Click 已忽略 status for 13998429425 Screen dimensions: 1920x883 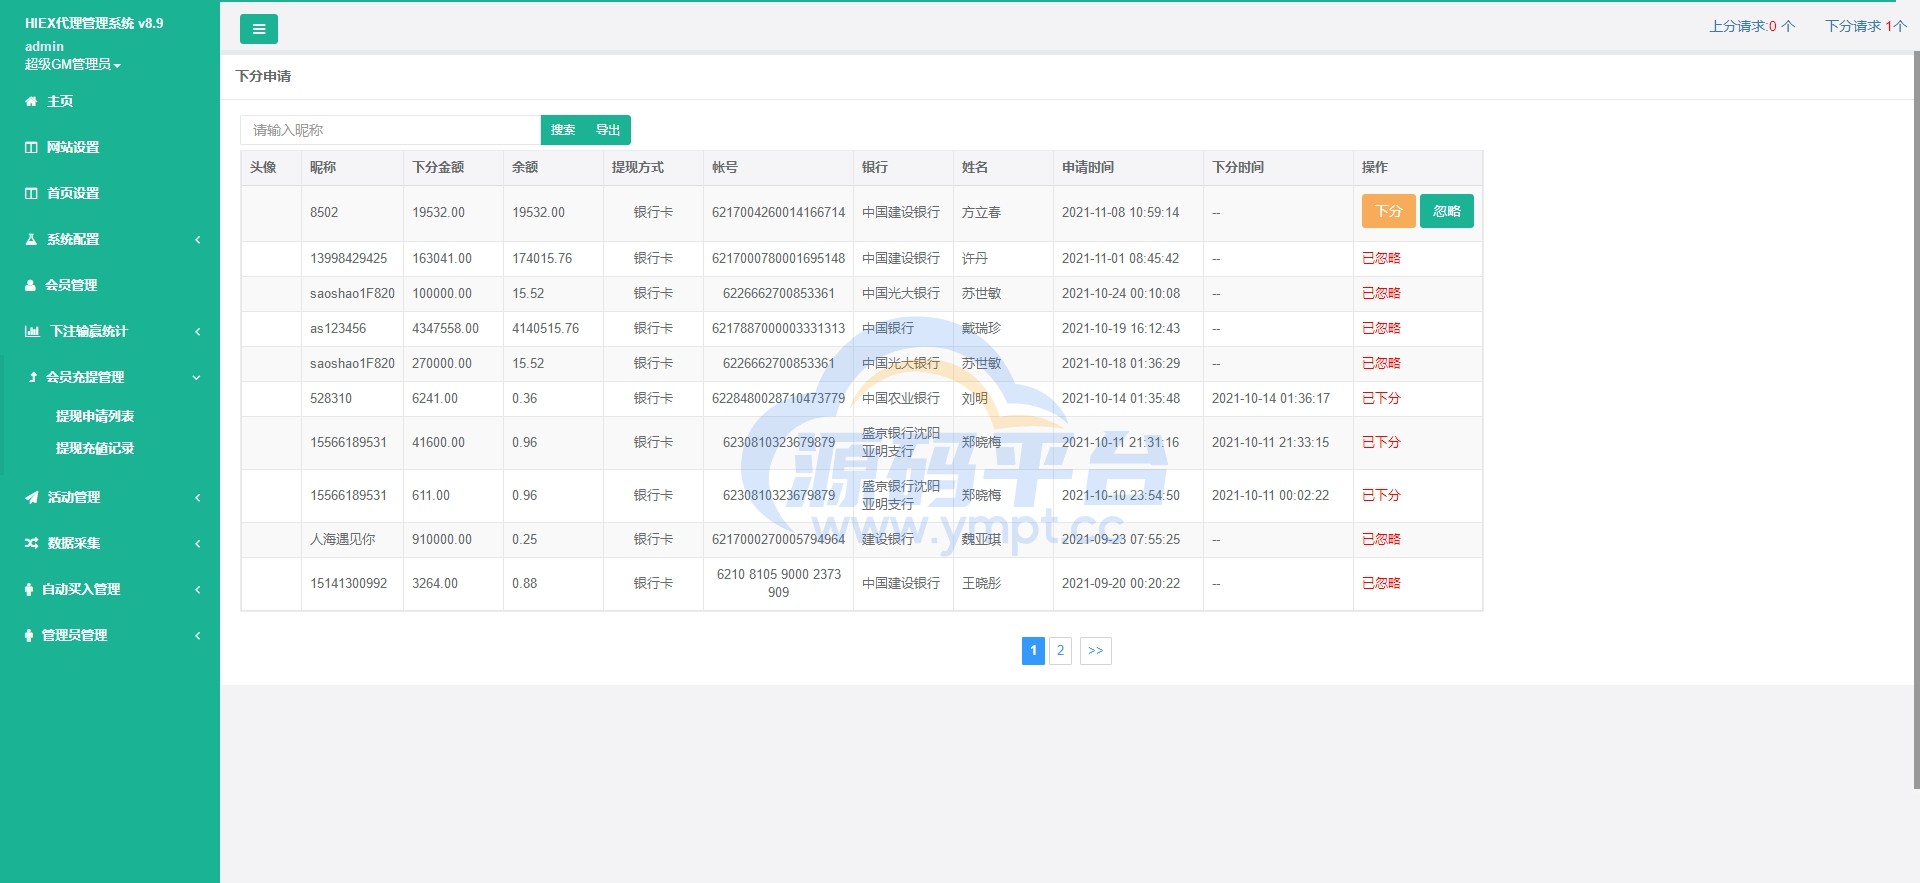[1381, 258]
